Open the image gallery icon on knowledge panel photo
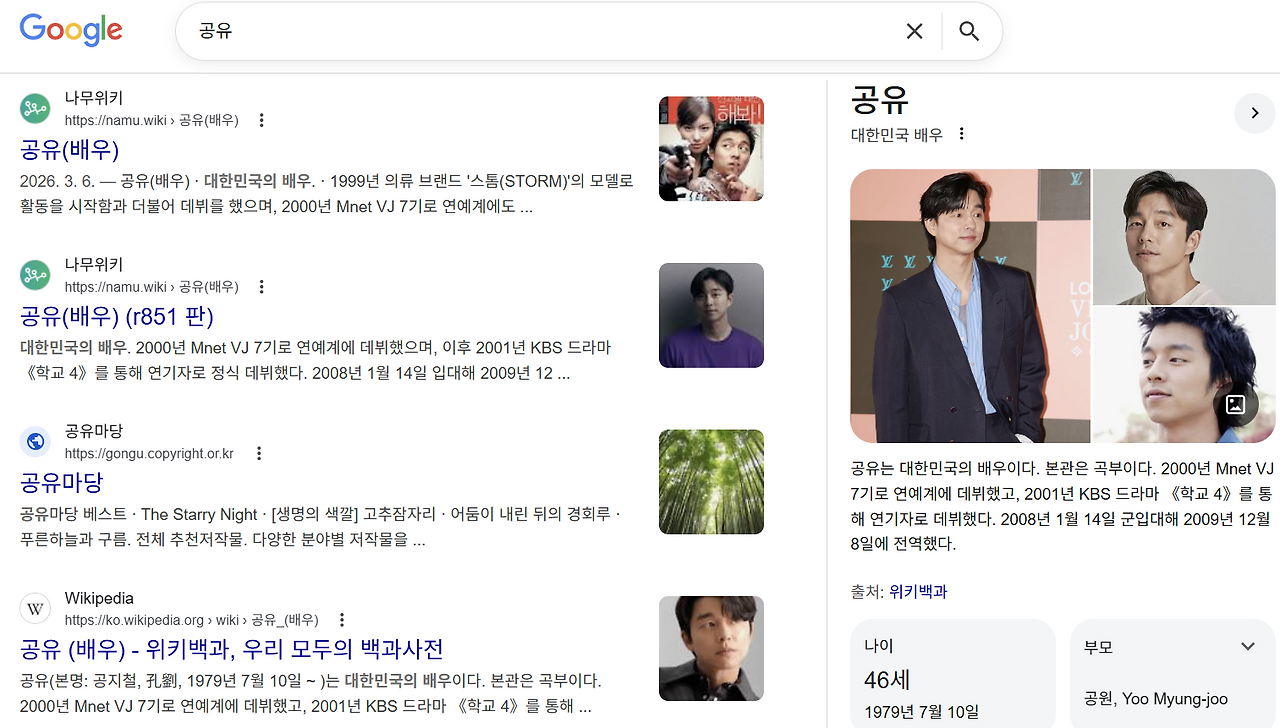Image resolution: width=1280 pixels, height=728 pixels. click(x=1235, y=404)
